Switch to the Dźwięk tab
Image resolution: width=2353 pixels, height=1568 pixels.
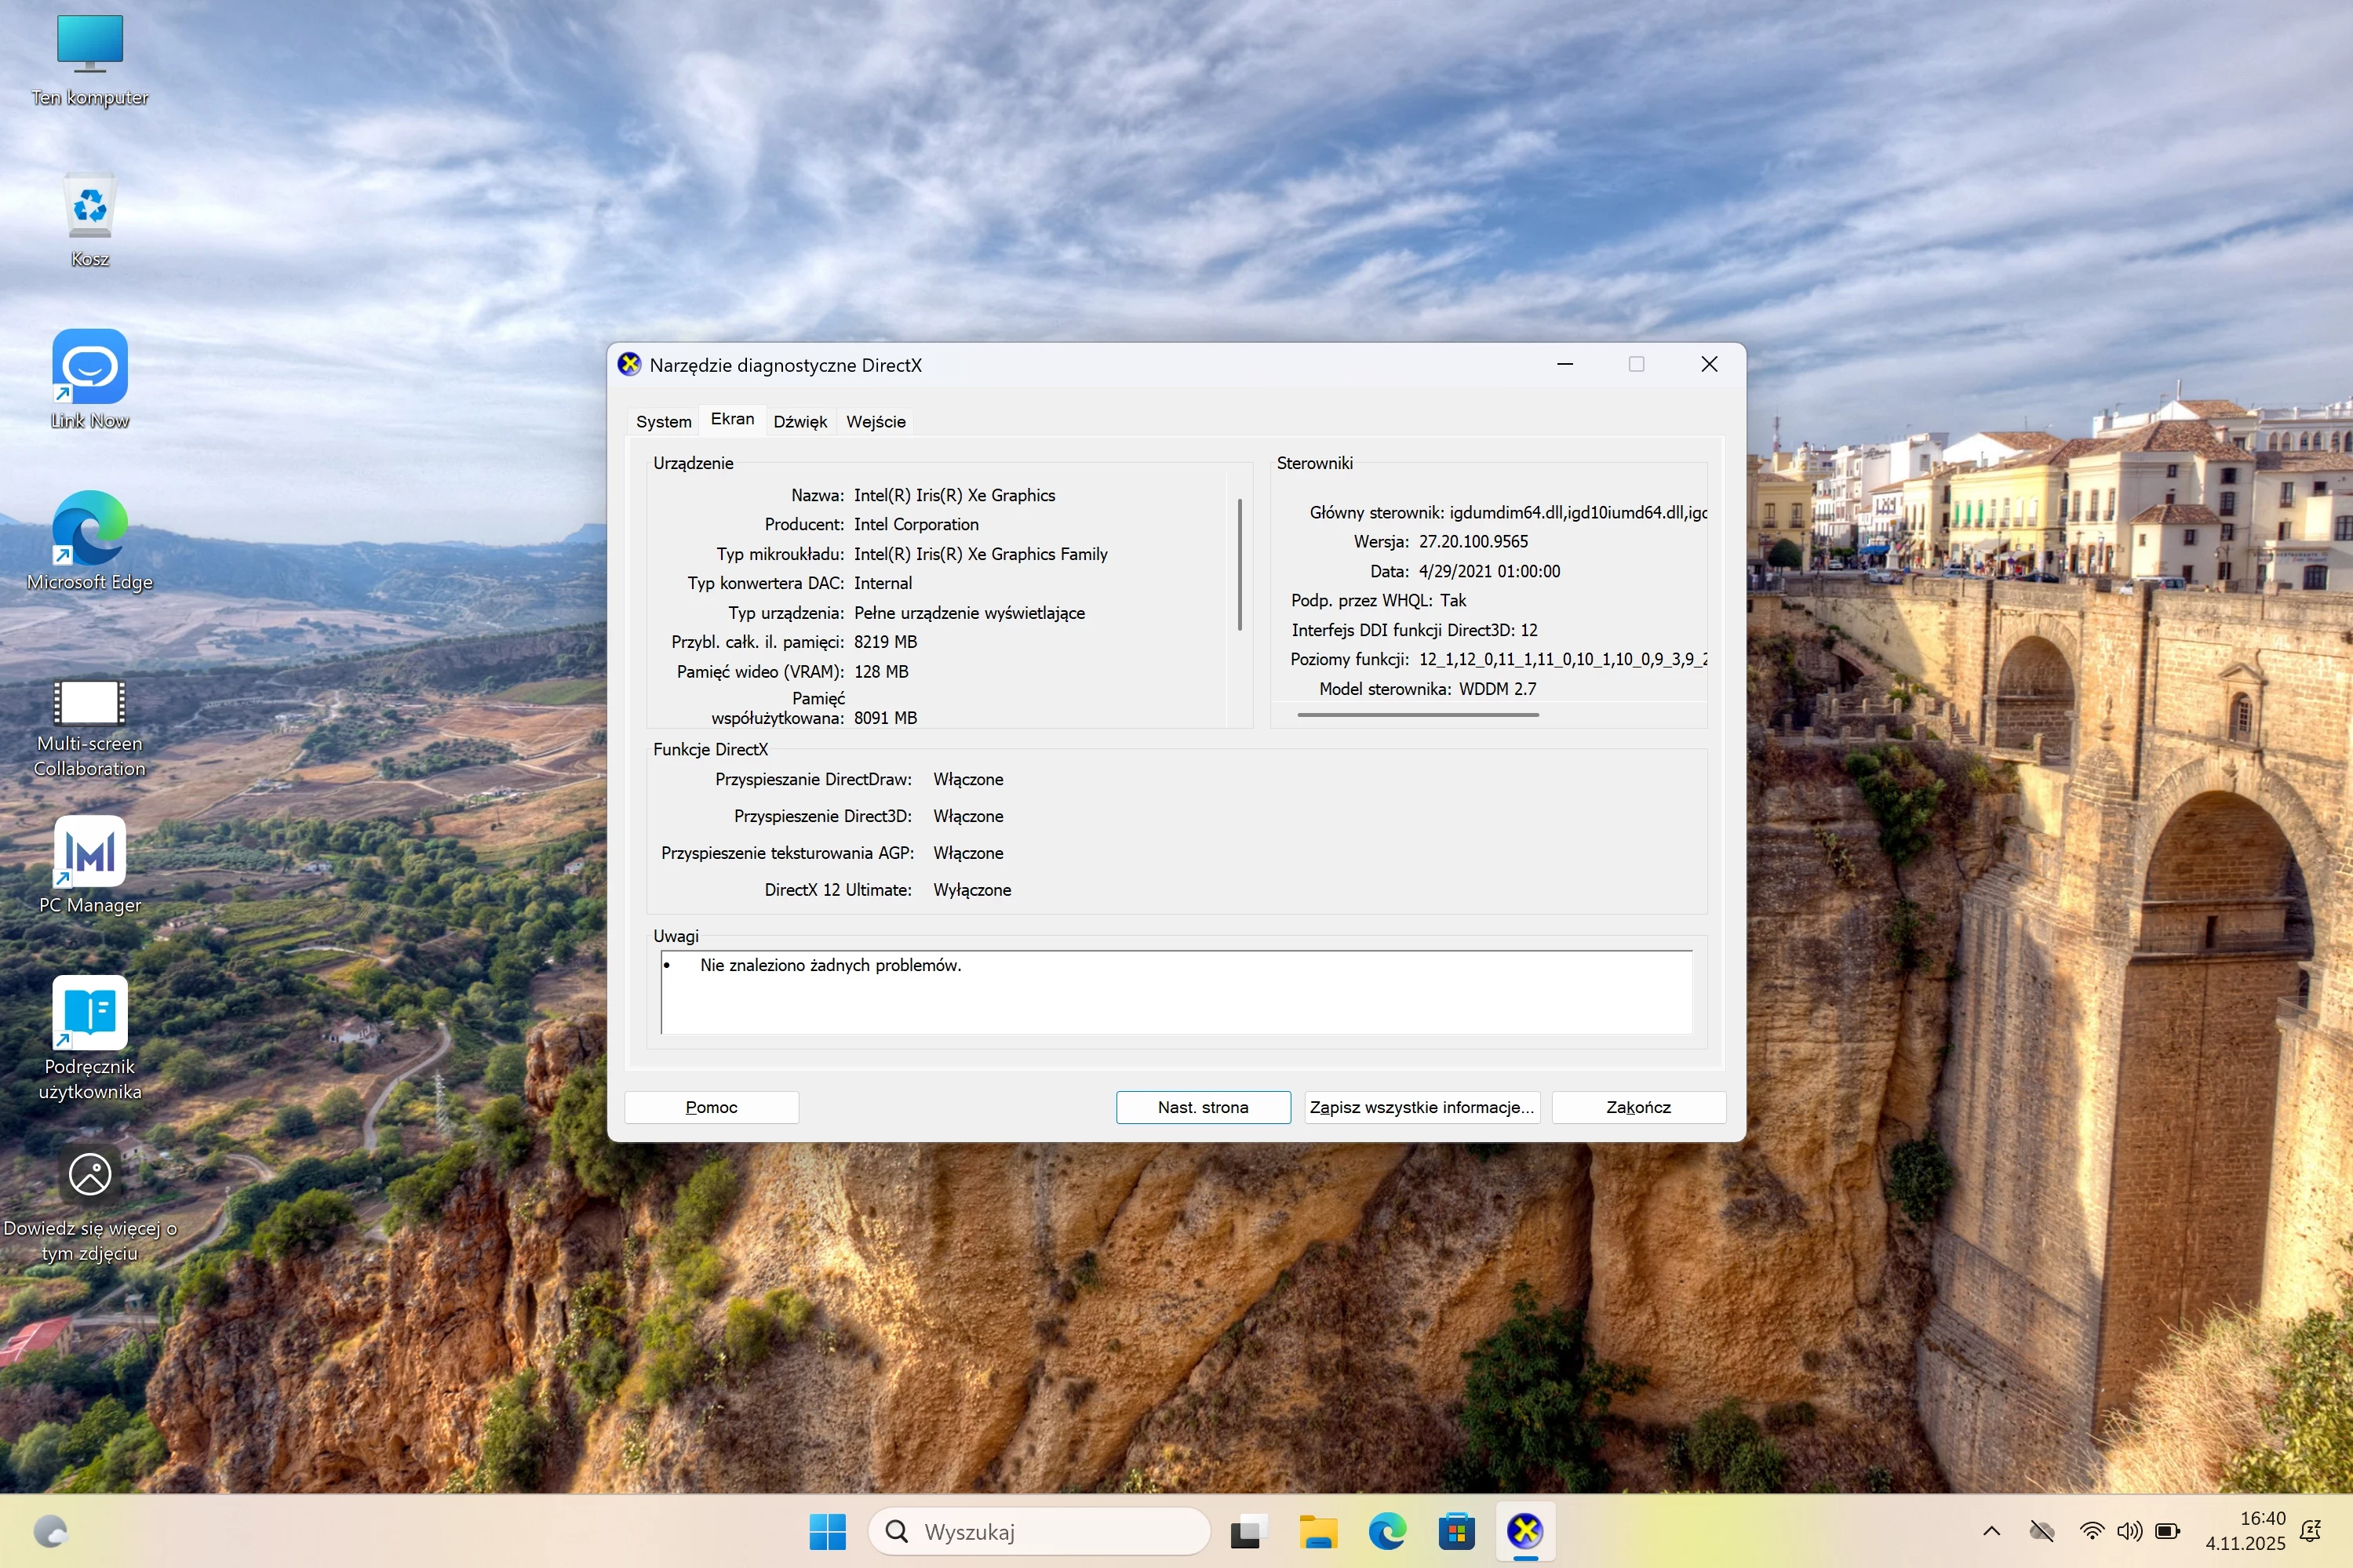pos(800,421)
